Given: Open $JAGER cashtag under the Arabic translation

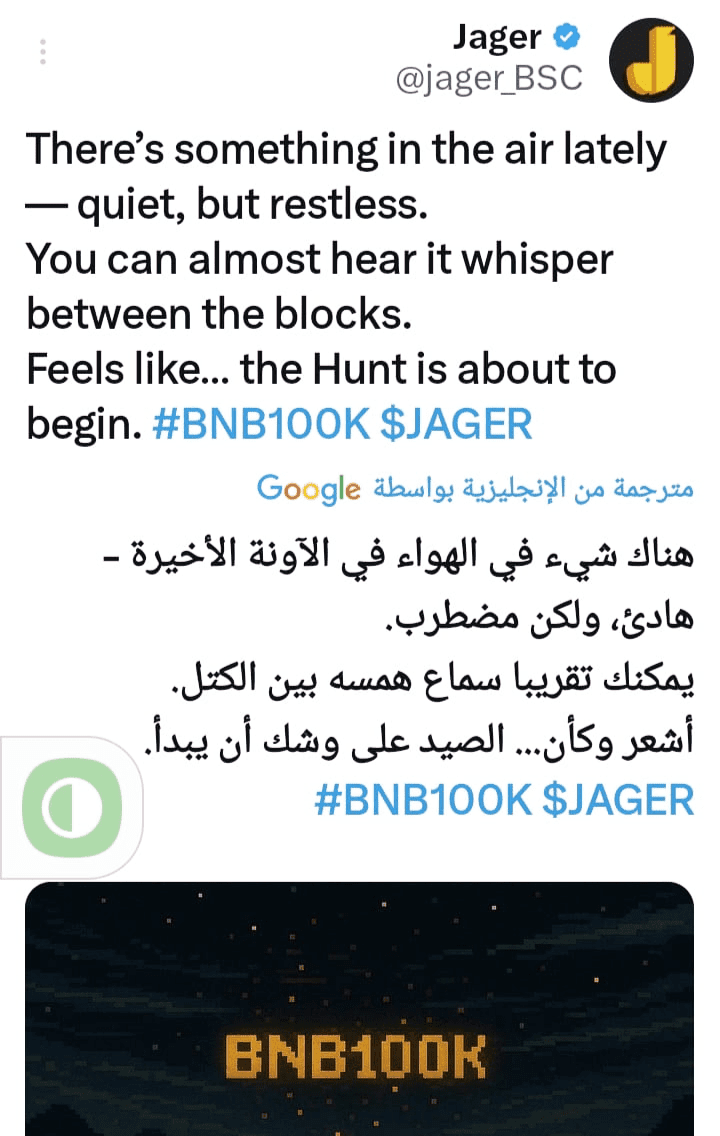Looking at the screenshot, I should (618, 800).
